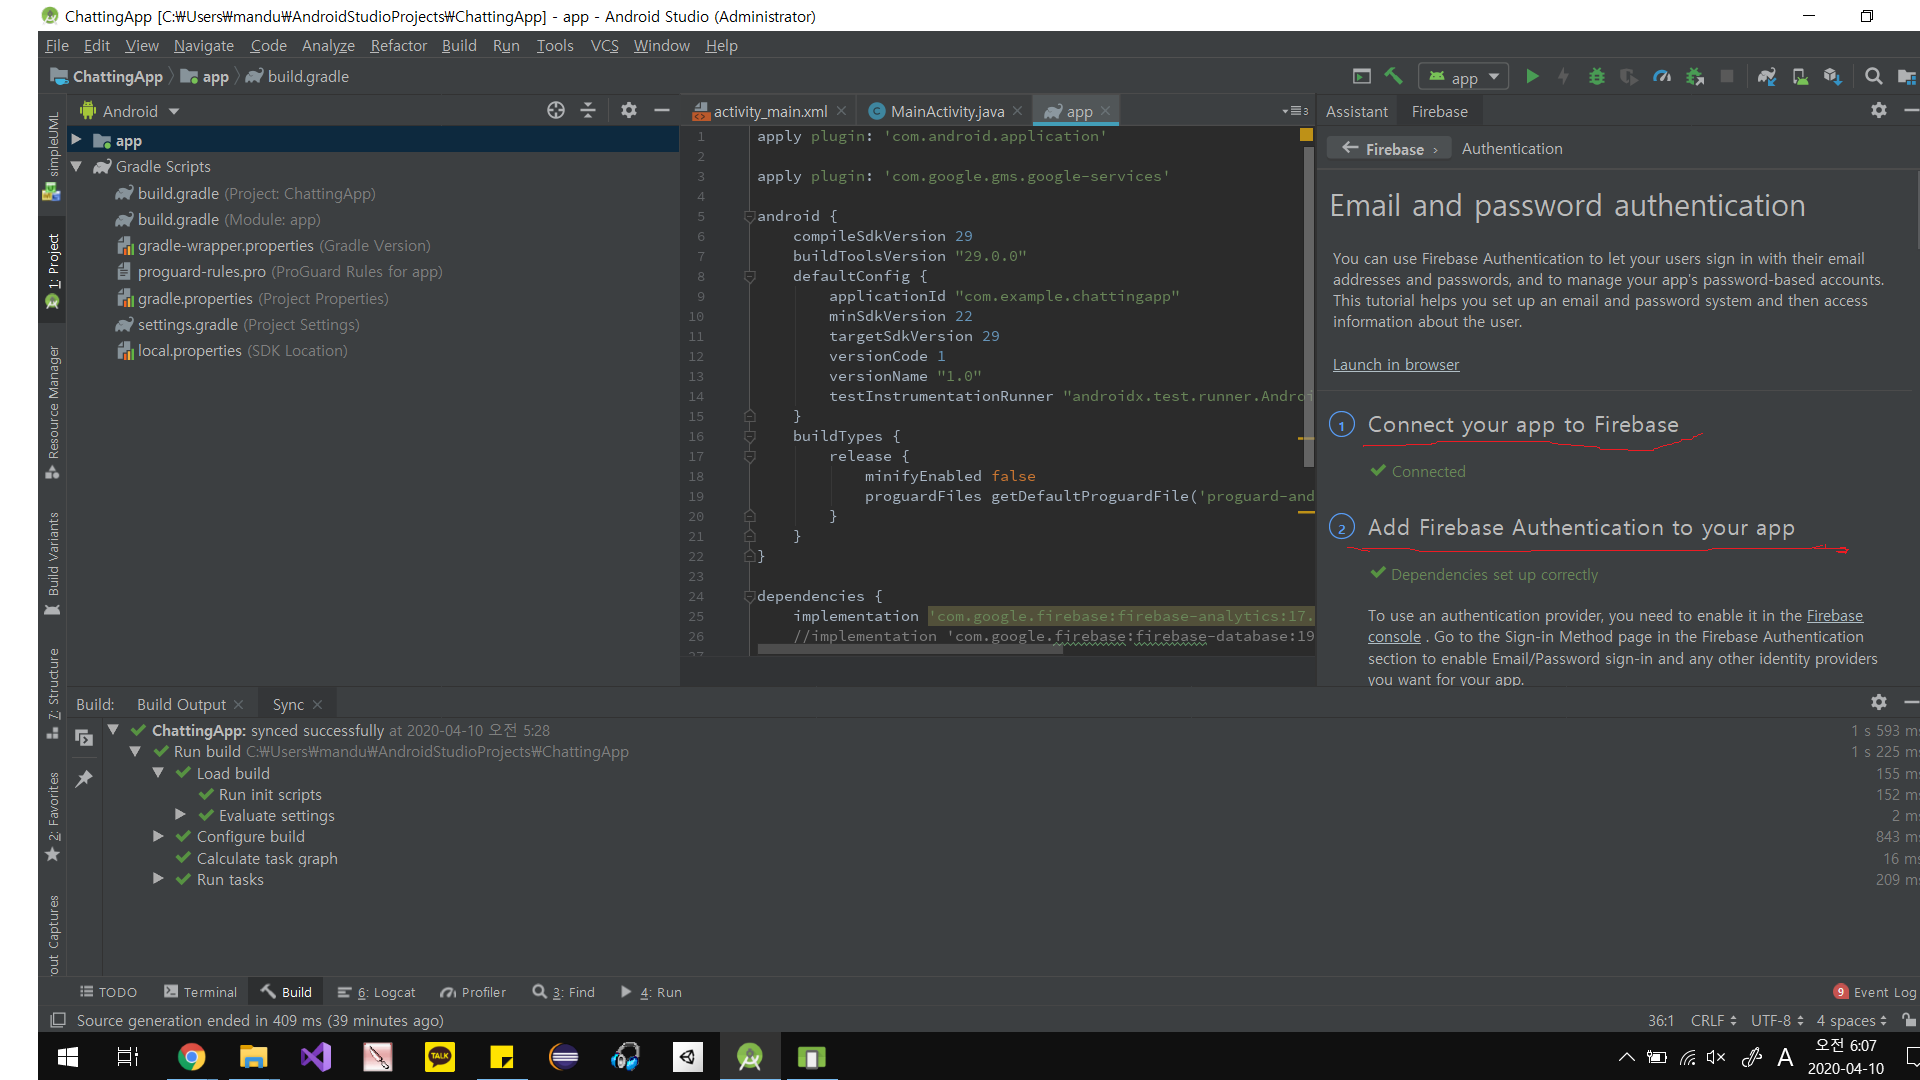This screenshot has height=1080, width=1920.
Task: Open the Structure side panel
Action: 53,693
